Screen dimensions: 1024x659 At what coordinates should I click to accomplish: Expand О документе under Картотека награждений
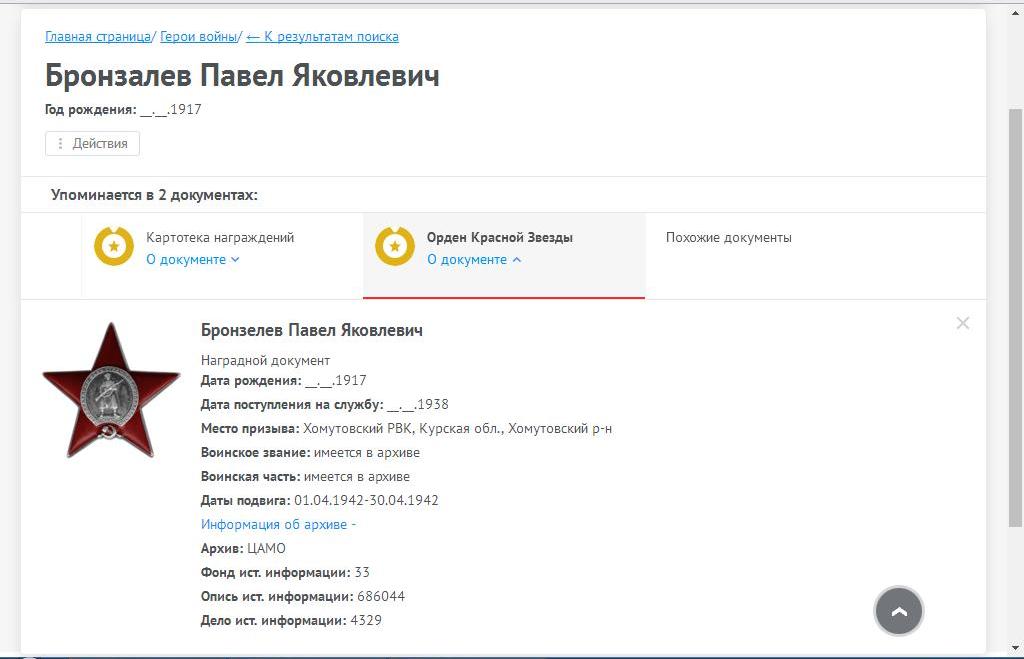(193, 260)
